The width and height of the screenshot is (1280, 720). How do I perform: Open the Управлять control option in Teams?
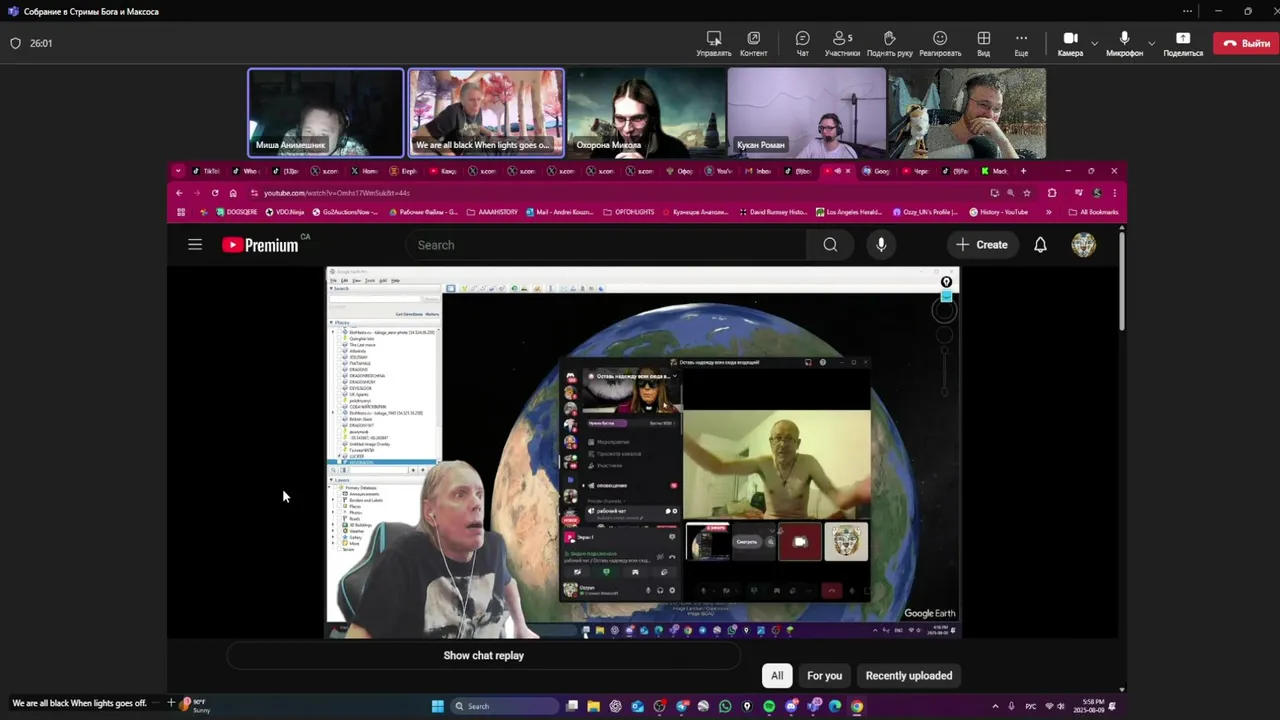click(x=714, y=43)
